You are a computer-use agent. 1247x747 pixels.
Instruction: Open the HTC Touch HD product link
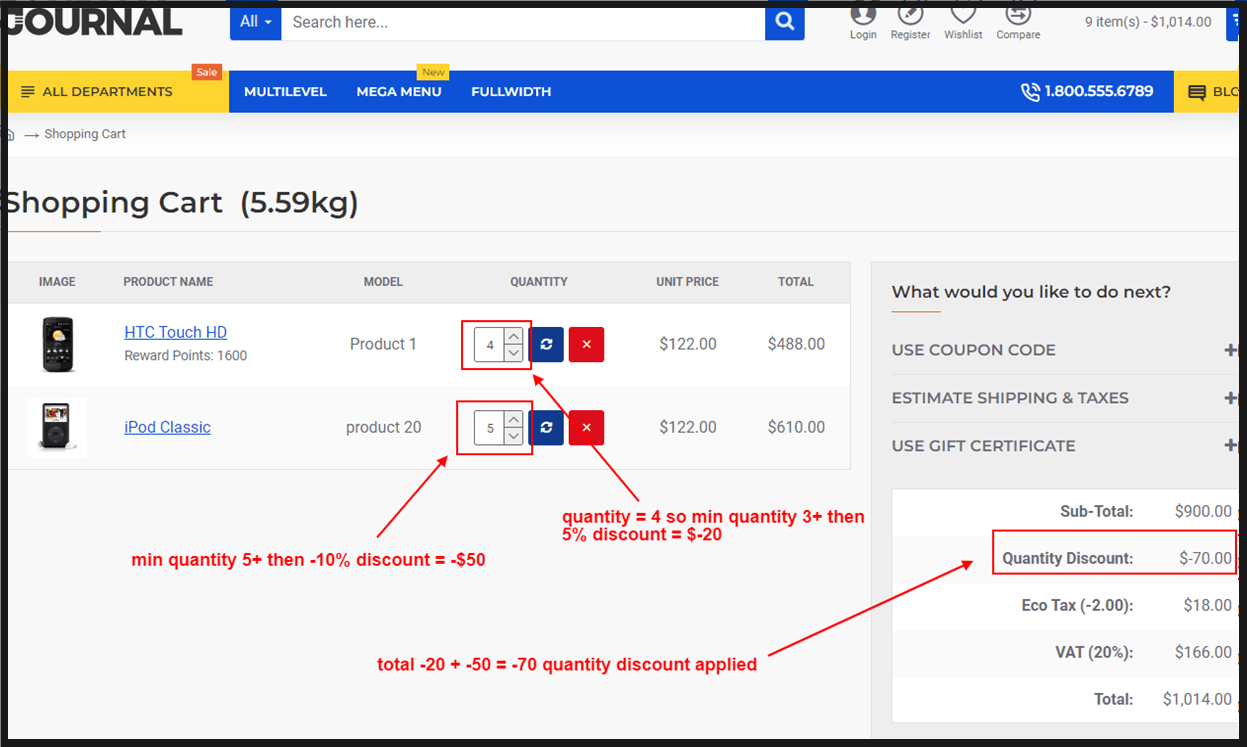pyautogui.click(x=175, y=331)
